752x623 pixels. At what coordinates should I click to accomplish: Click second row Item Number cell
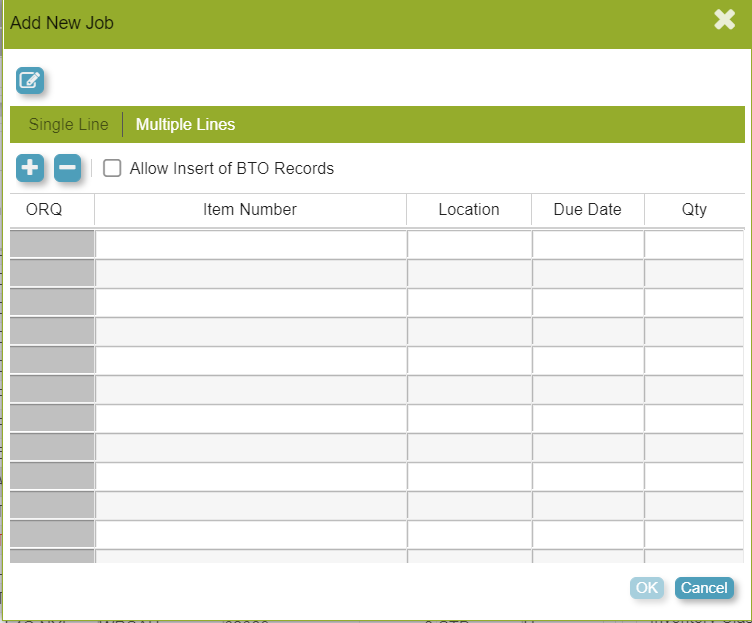251,273
